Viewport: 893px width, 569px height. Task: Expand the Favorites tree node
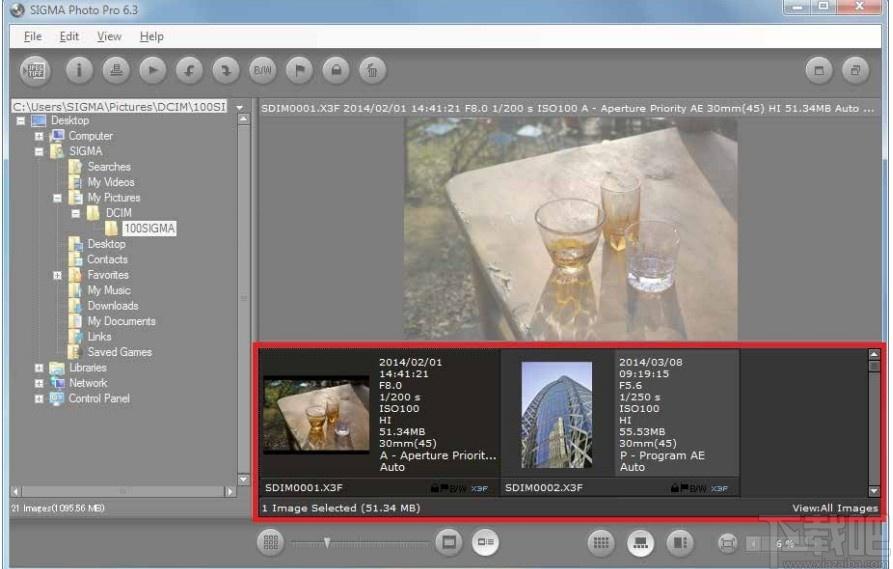tap(57, 275)
